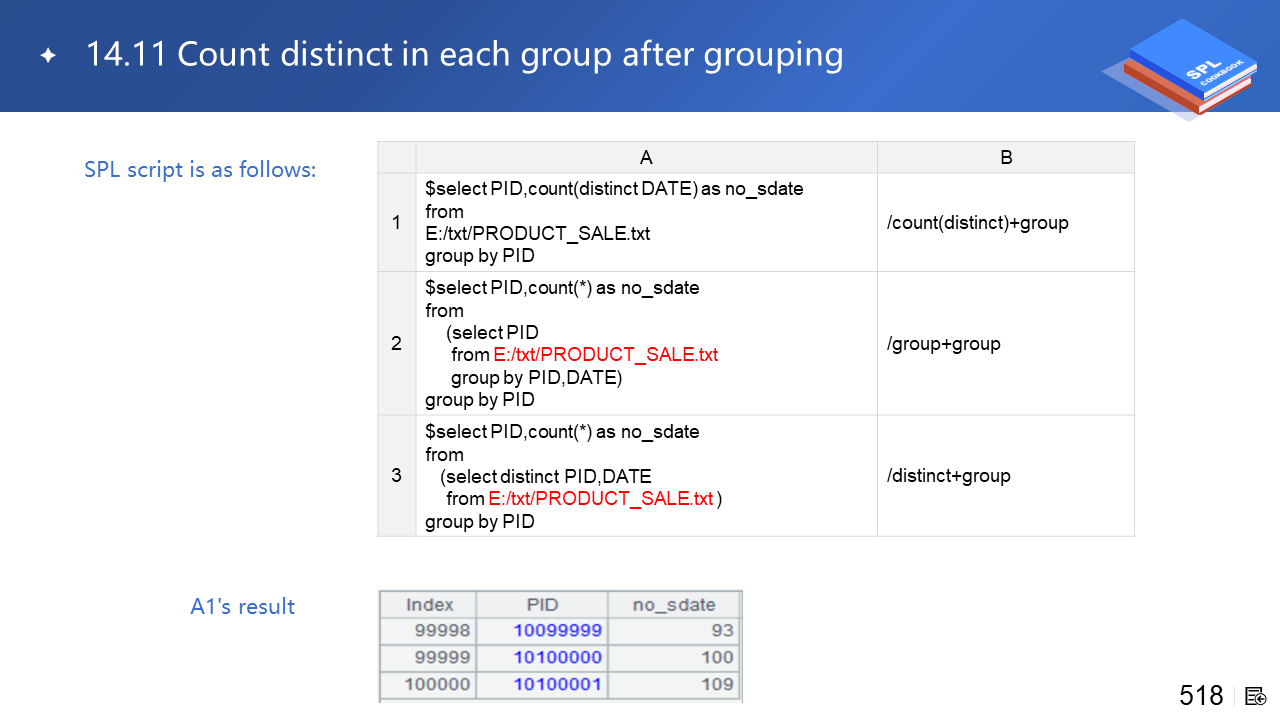
Task: Select PID value 10099999 in result table
Action: point(557,631)
